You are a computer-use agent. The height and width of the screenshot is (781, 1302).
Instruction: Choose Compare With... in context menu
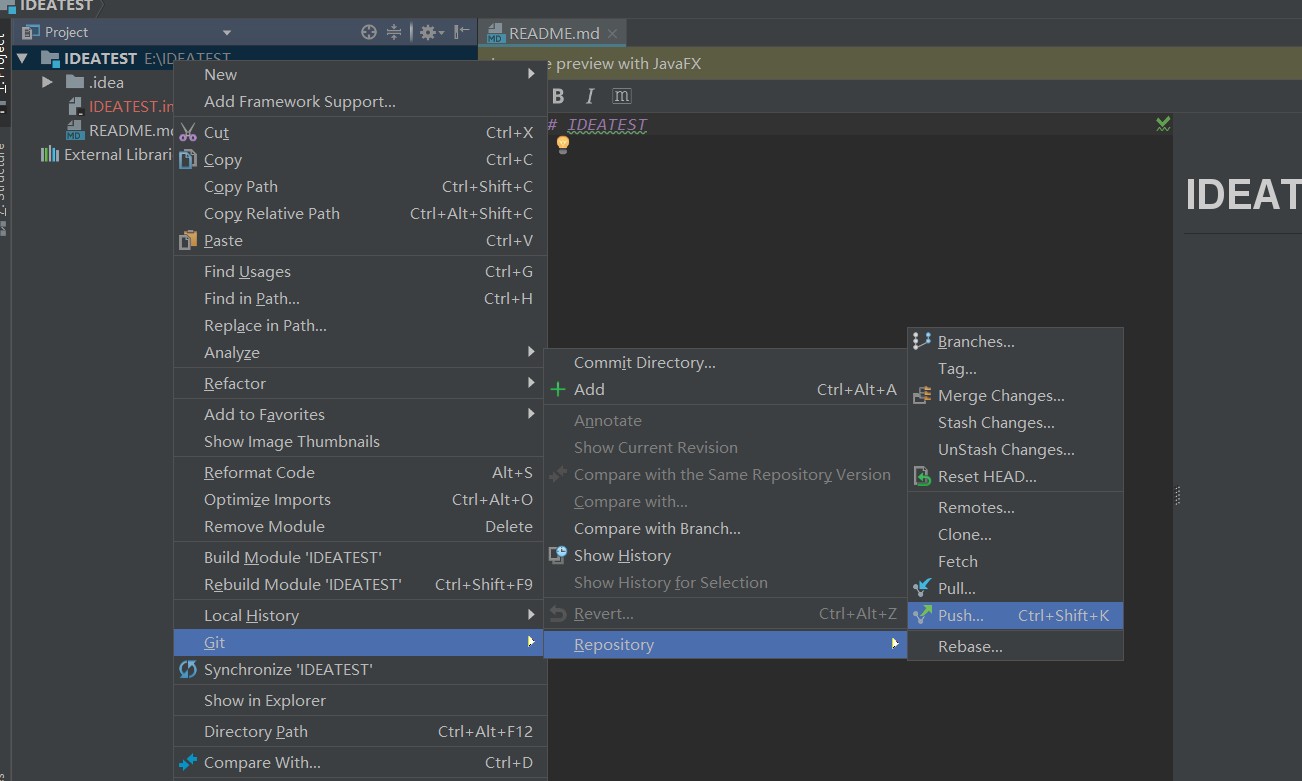point(360,762)
